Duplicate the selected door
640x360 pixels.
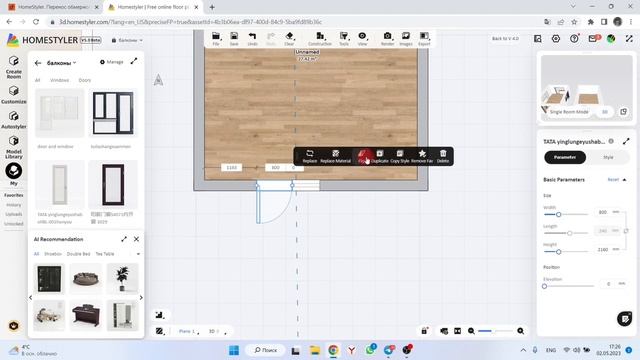pyautogui.click(x=380, y=156)
